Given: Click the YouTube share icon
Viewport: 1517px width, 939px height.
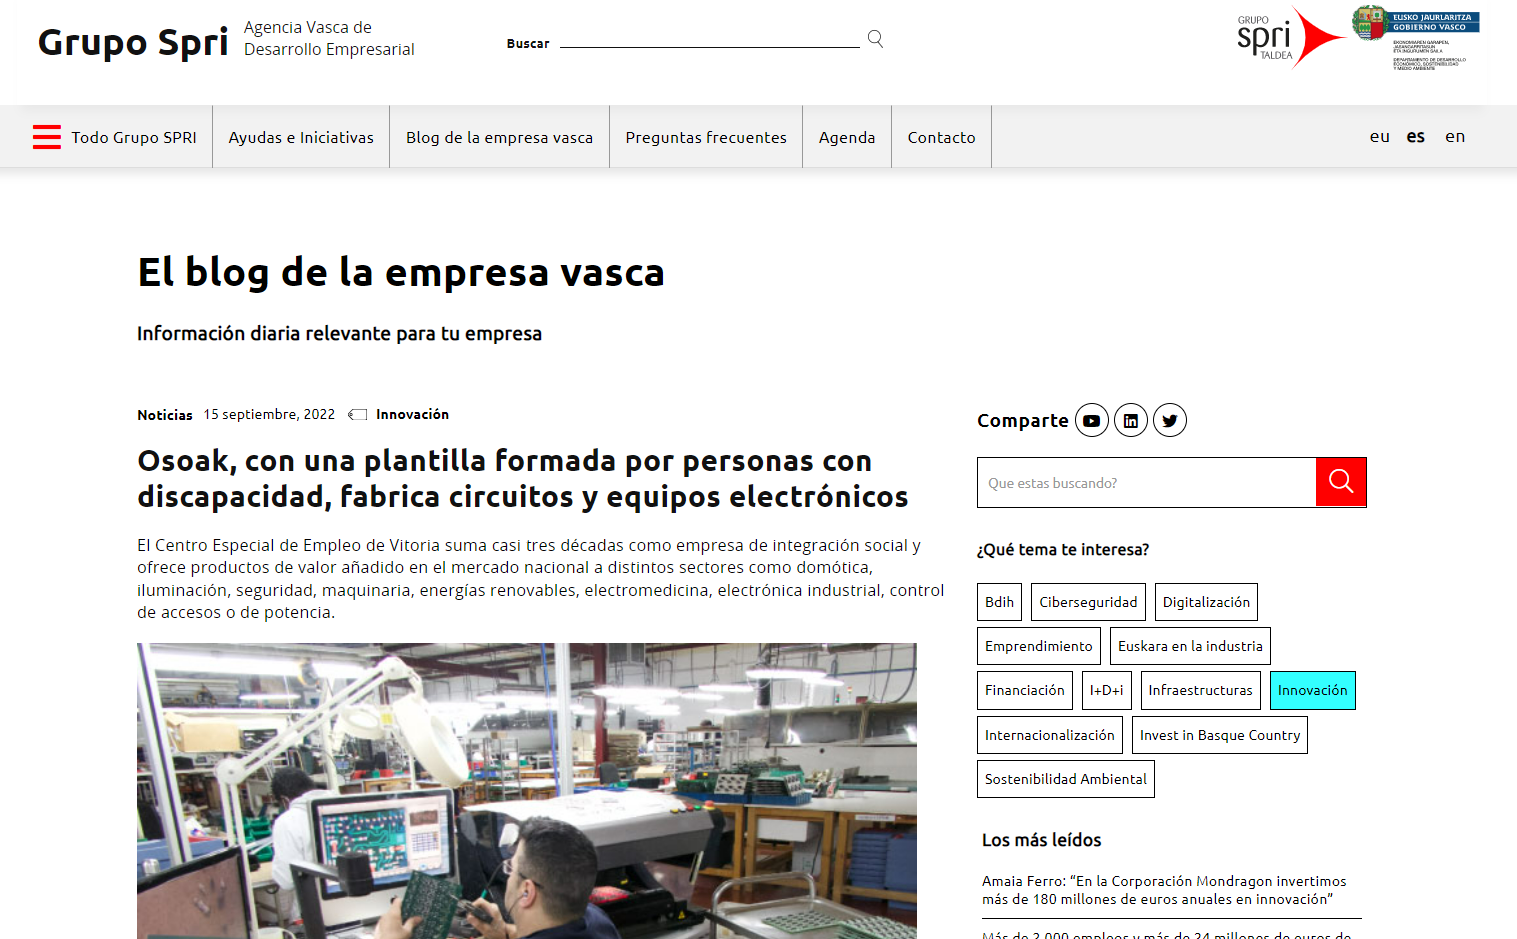Looking at the screenshot, I should [1091, 421].
